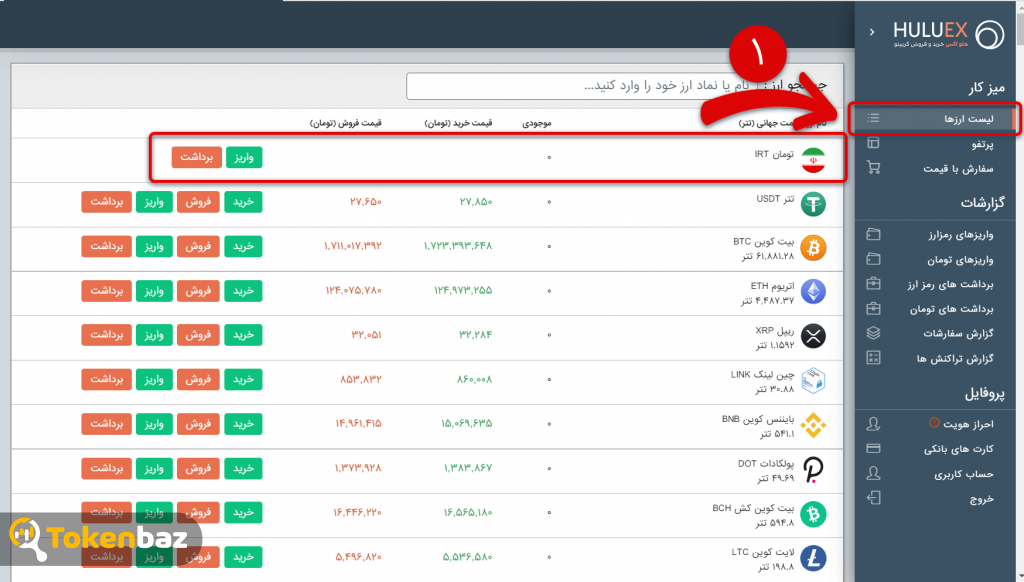Click the folder icon beside واریزهای رمزارز

click(873, 234)
